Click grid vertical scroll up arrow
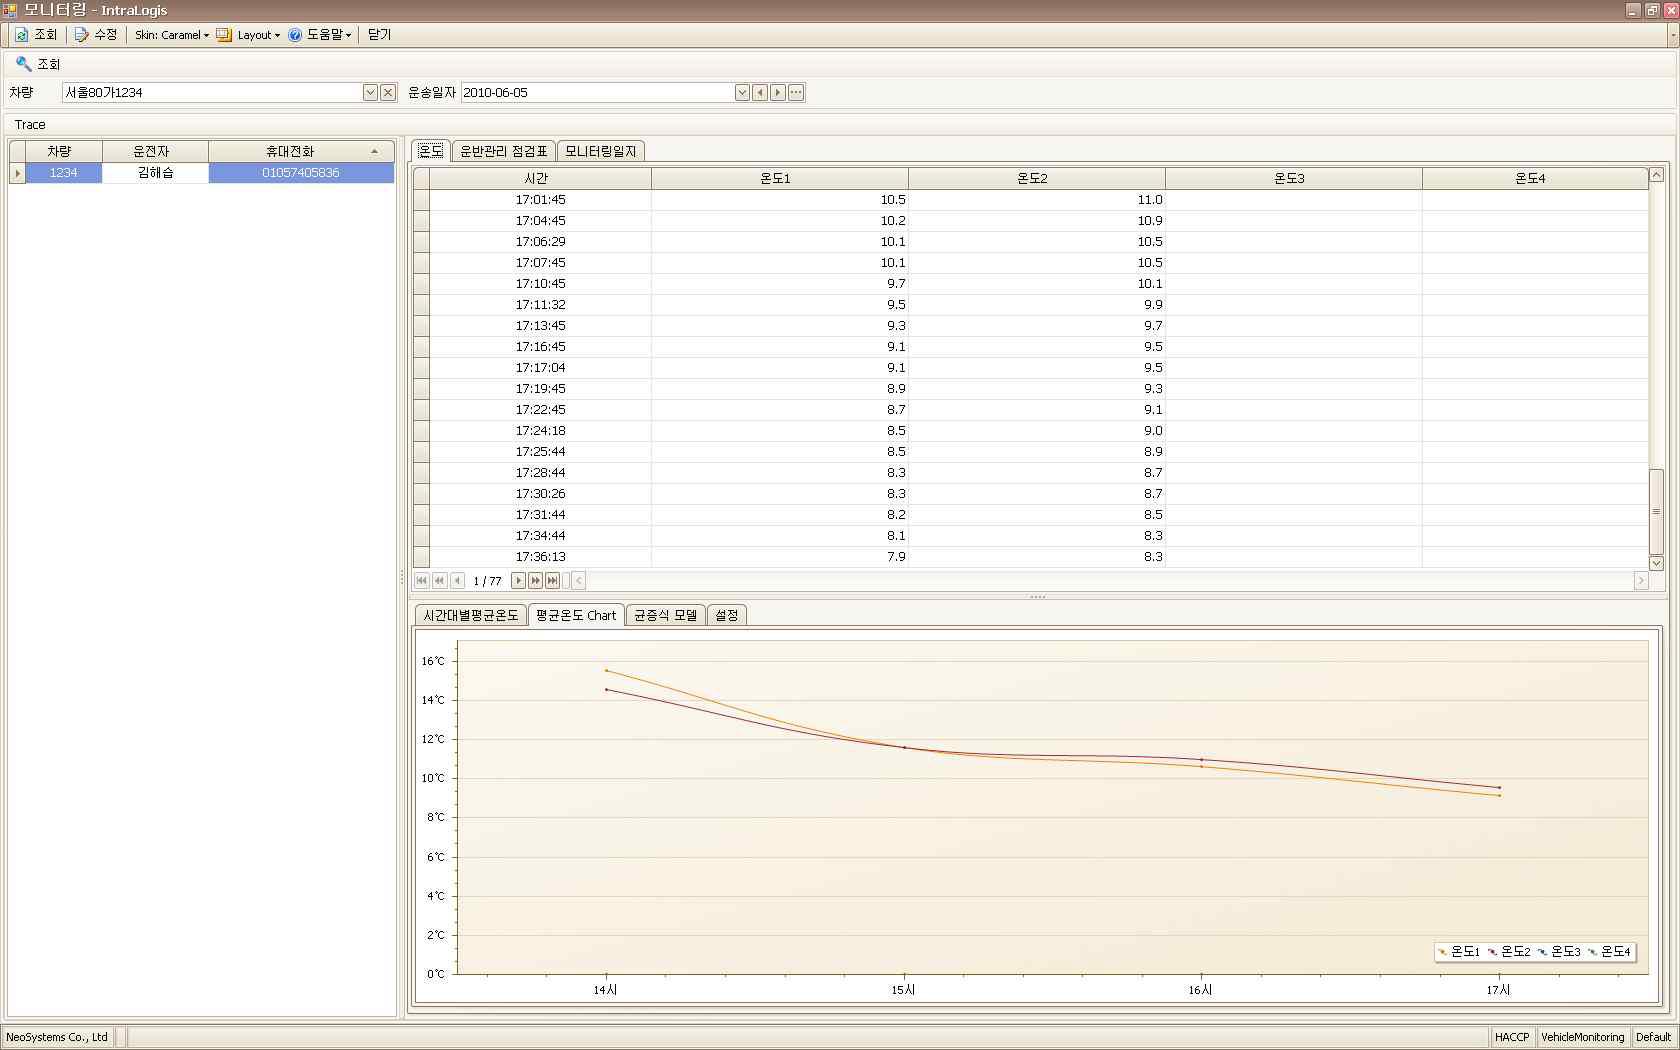 [x=1656, y=175]
